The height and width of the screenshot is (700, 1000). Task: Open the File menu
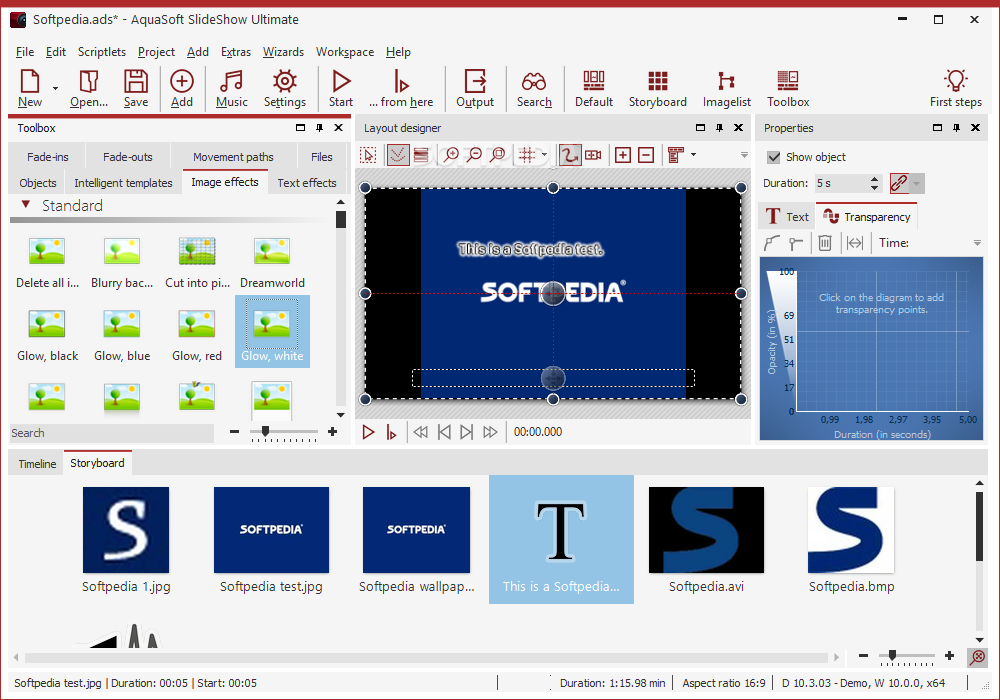(25, 52)
